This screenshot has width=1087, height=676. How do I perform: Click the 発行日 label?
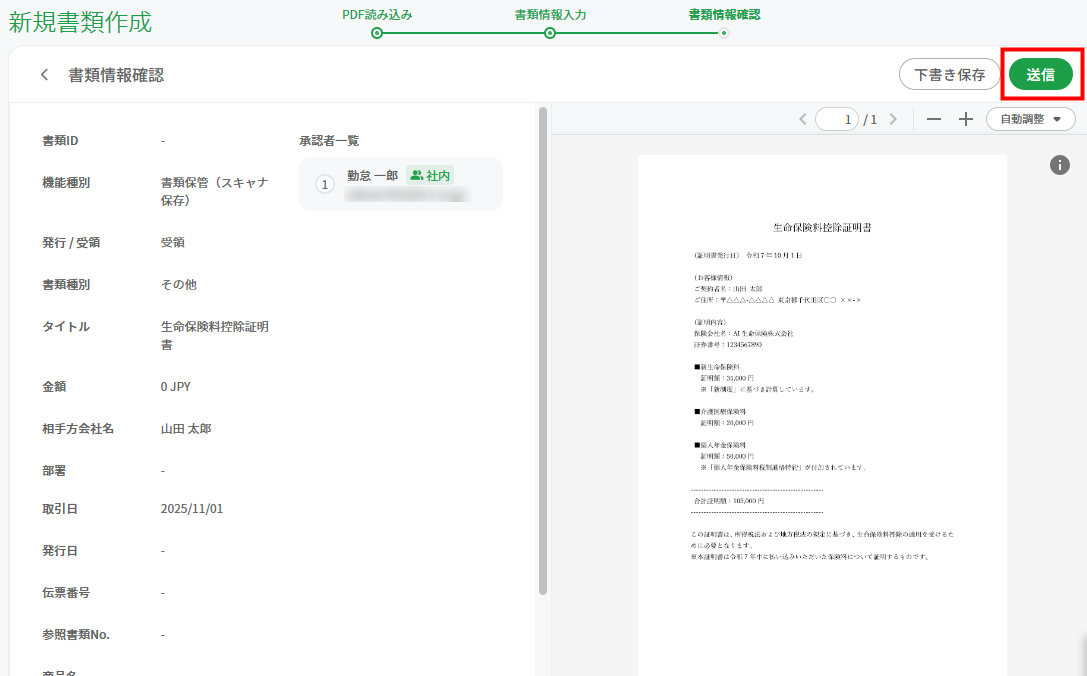60,551
